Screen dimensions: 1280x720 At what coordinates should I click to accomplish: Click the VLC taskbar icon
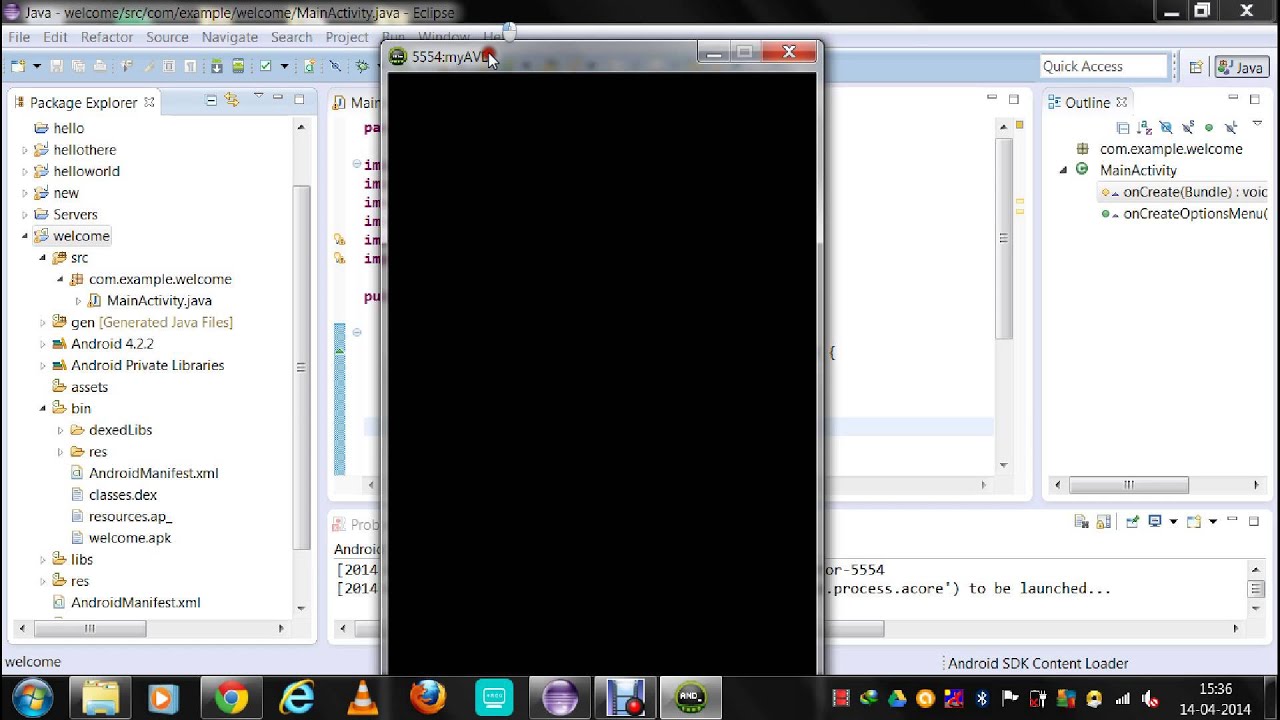(362, 698)
